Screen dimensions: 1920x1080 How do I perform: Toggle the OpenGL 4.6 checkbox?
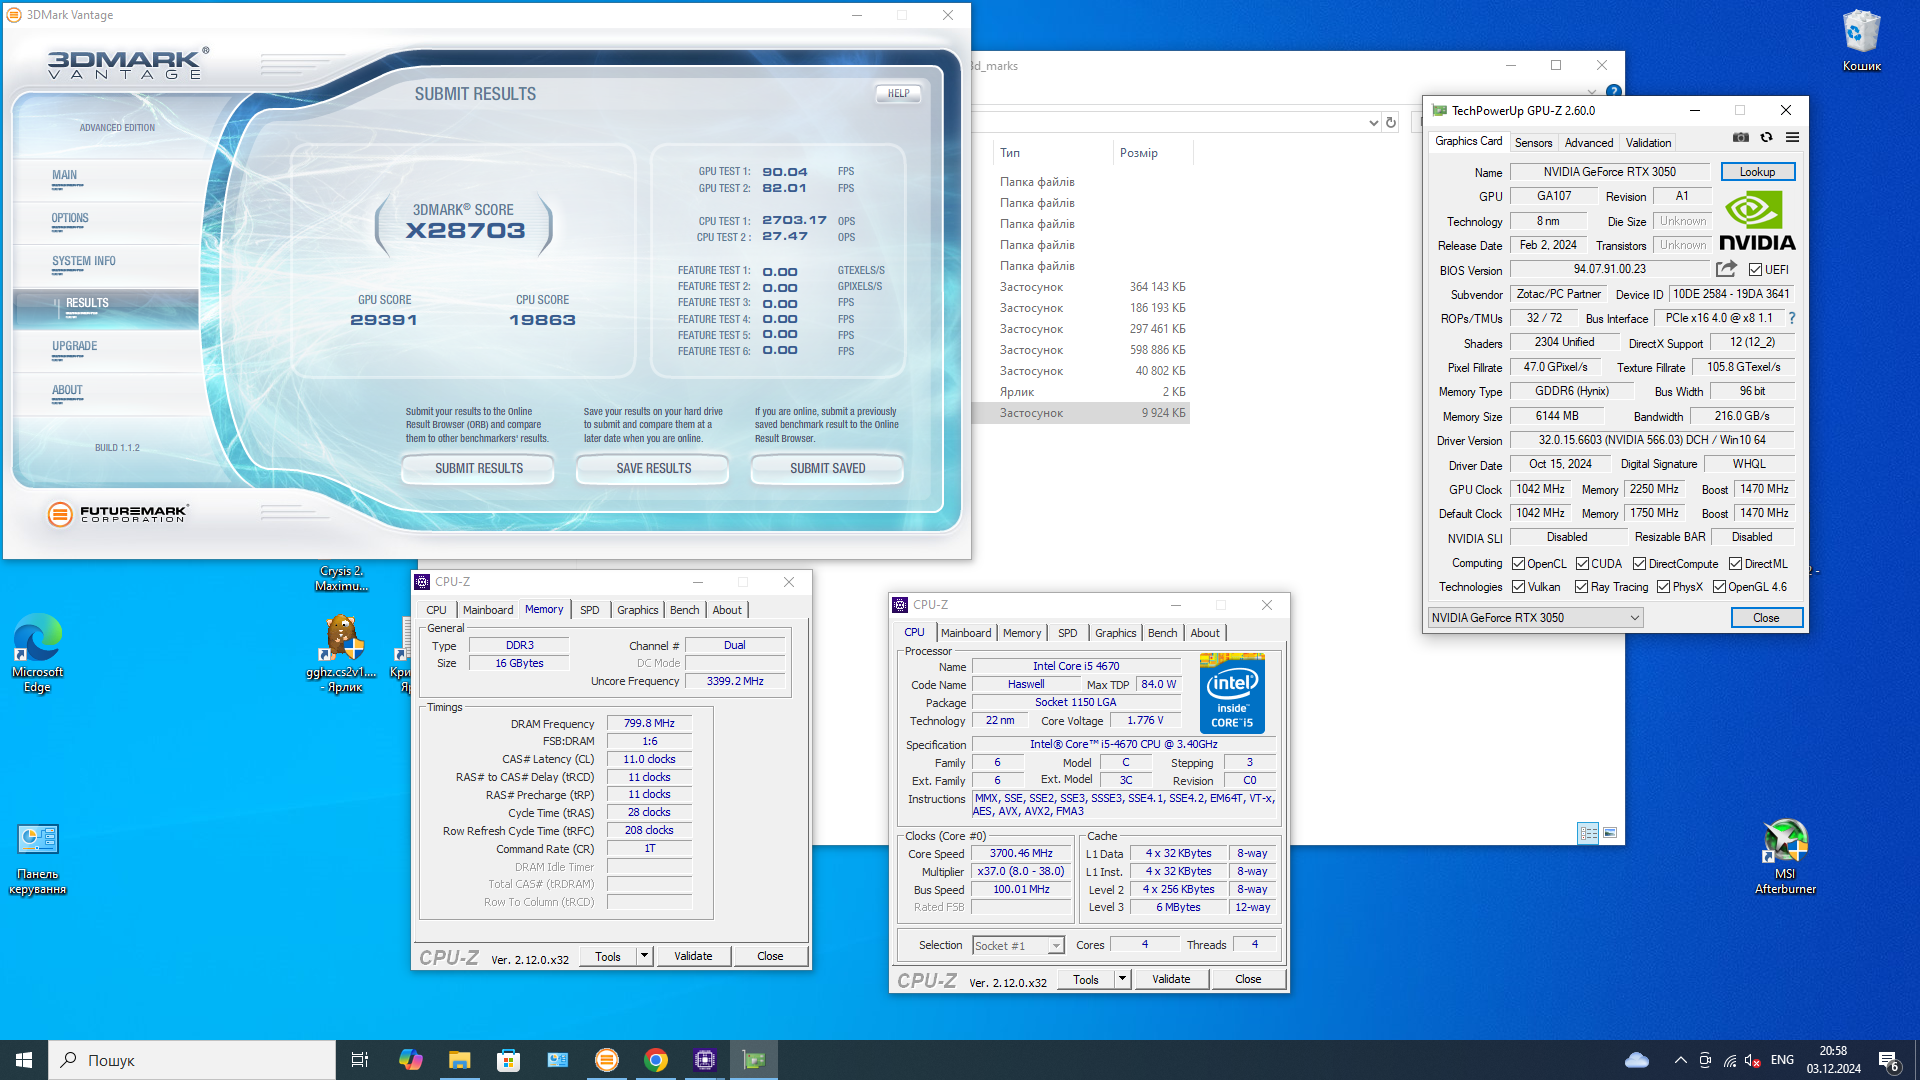pos(1719,587)
